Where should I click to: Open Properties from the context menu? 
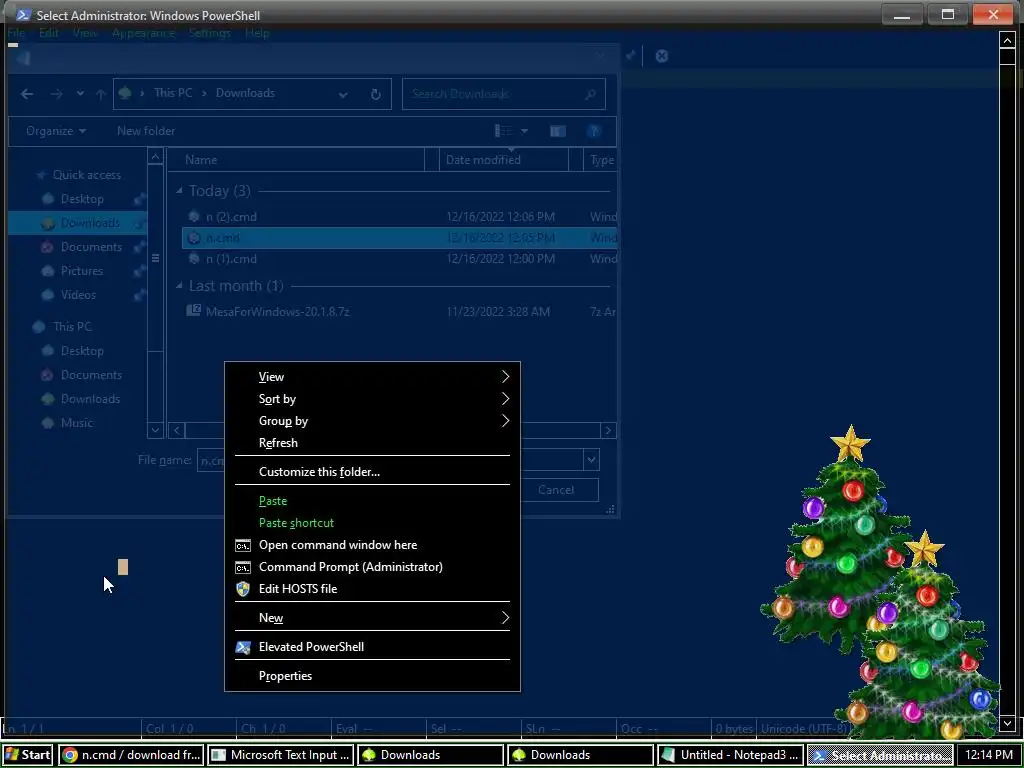(372, 676)
